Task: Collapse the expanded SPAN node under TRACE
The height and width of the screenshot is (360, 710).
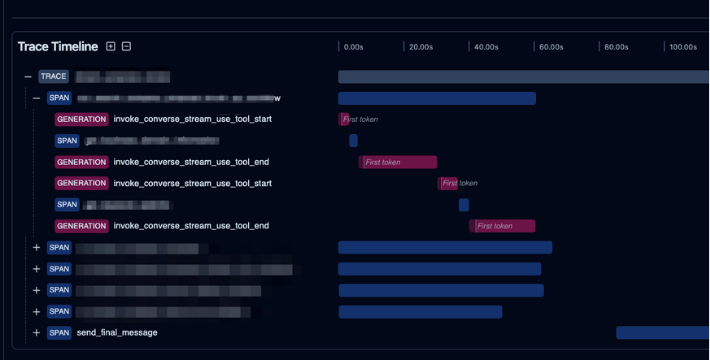Action: coord(37,98)
